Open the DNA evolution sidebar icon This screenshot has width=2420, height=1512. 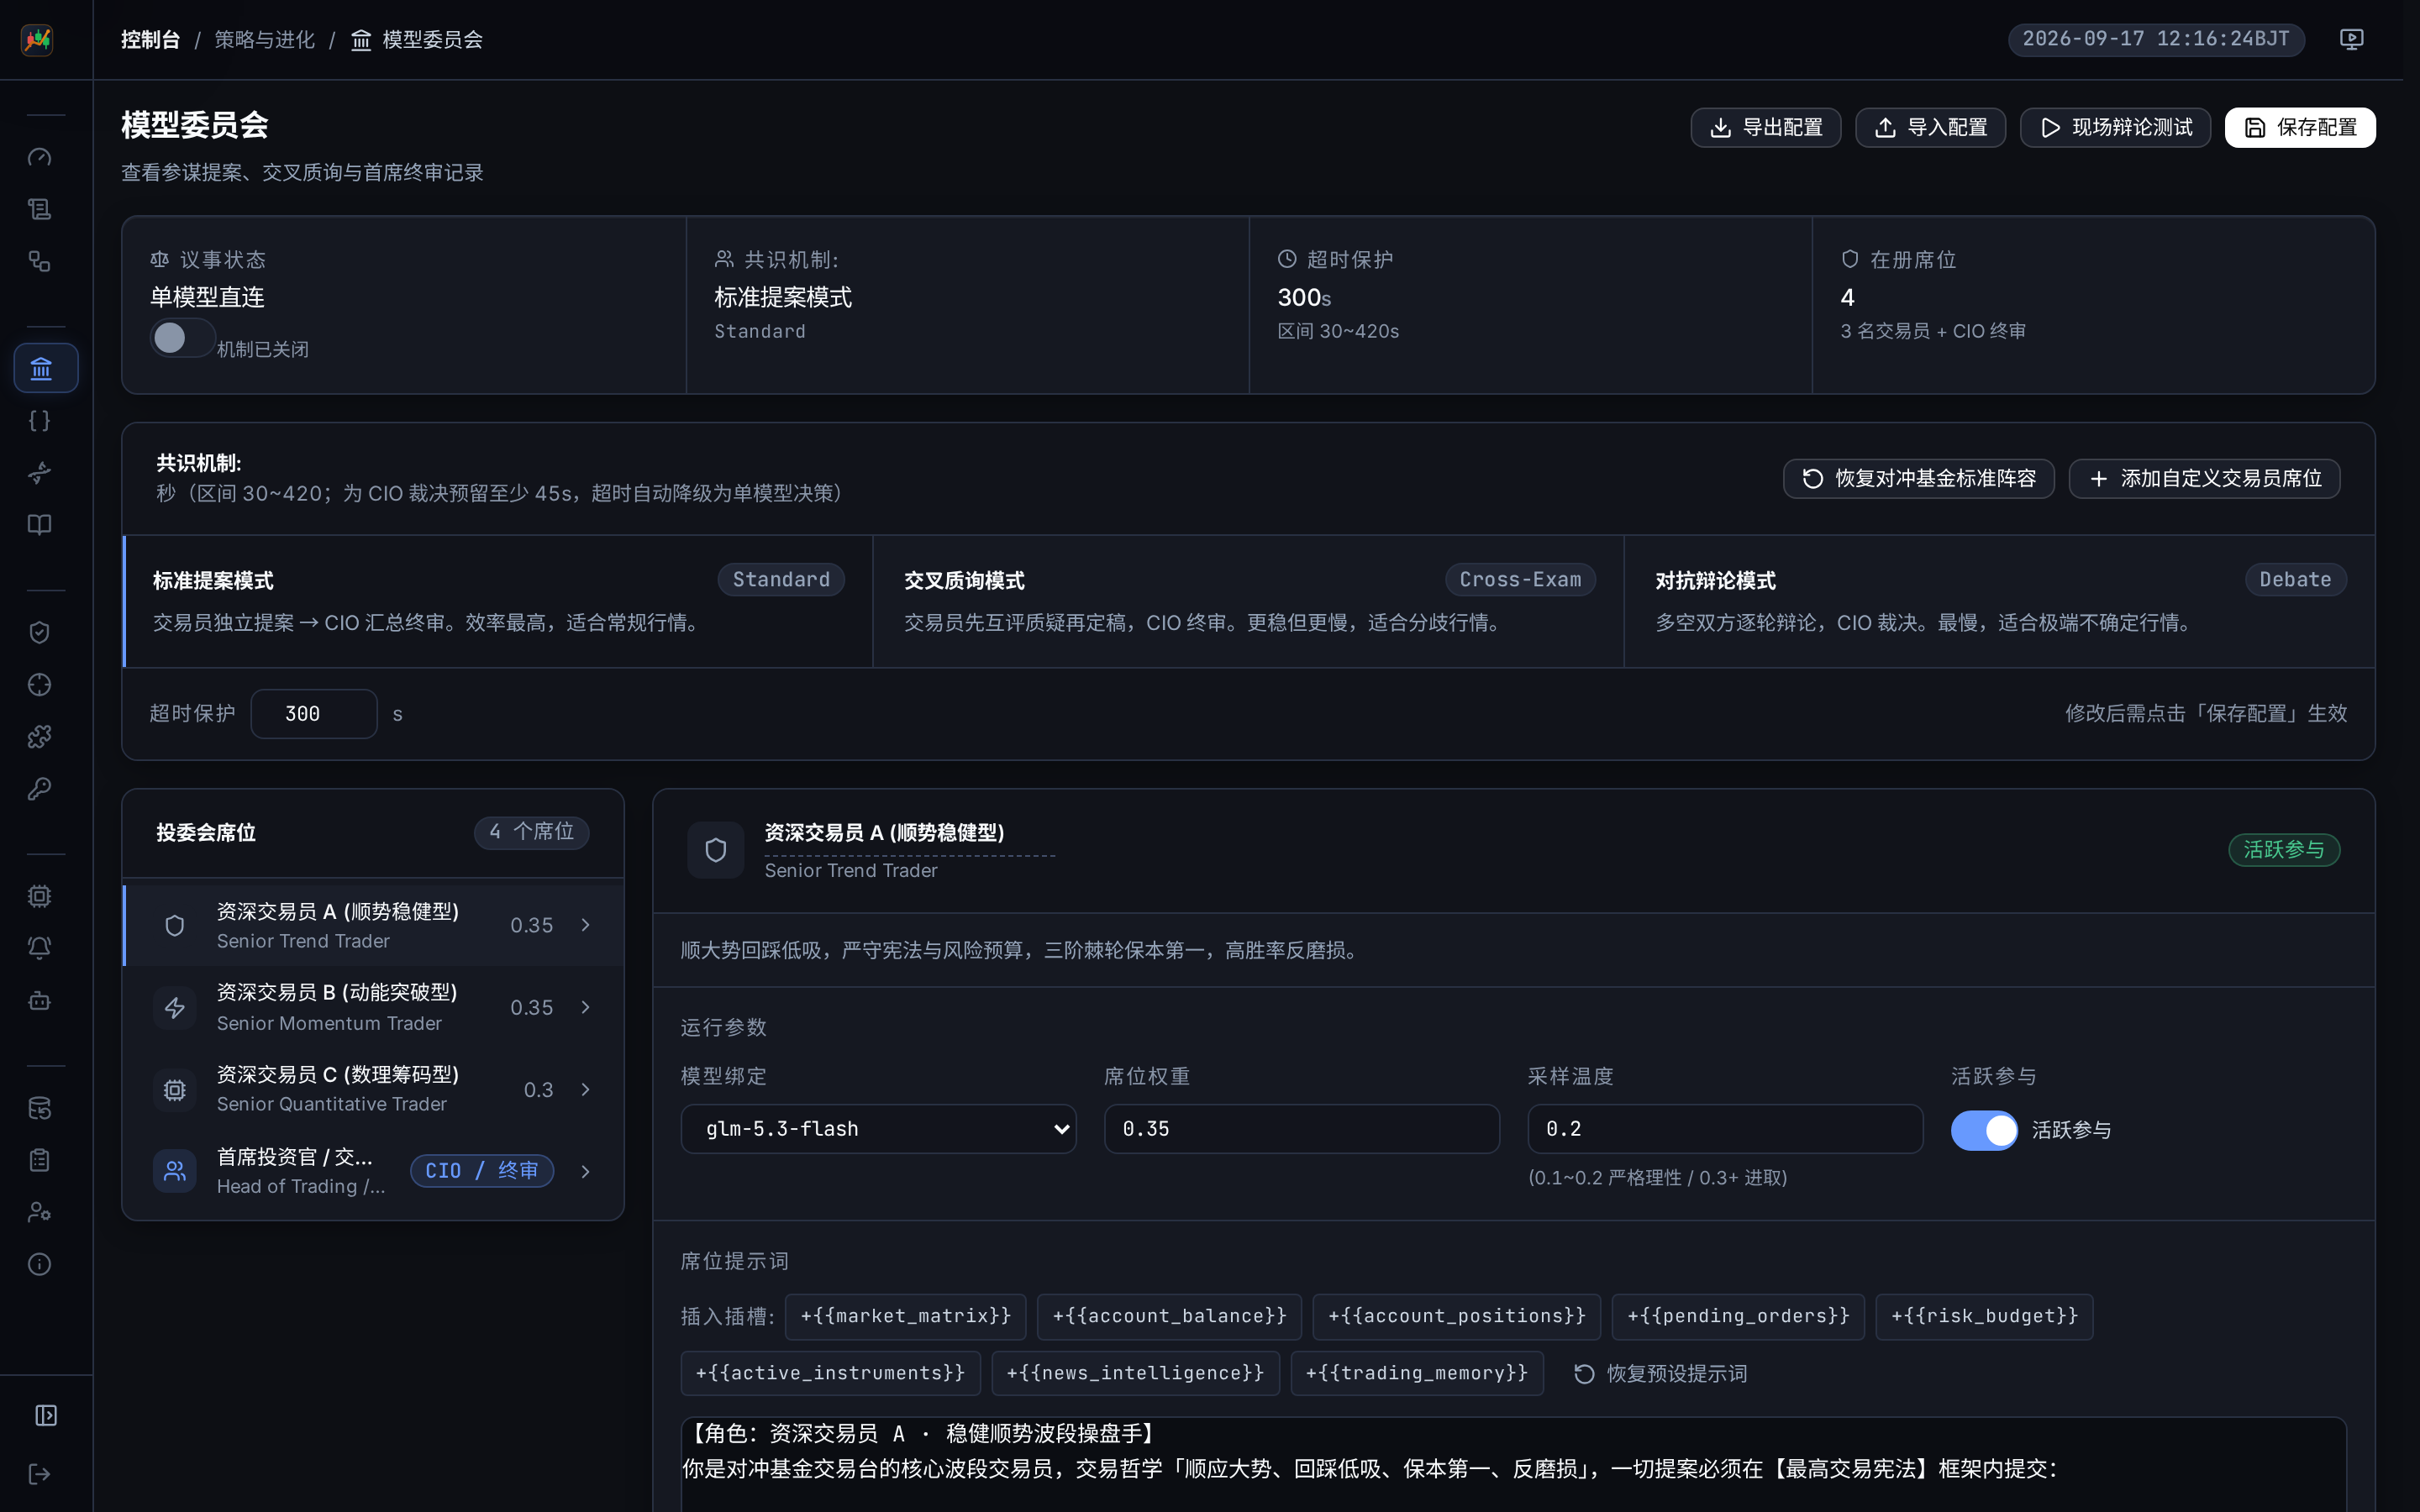point(39,473)
